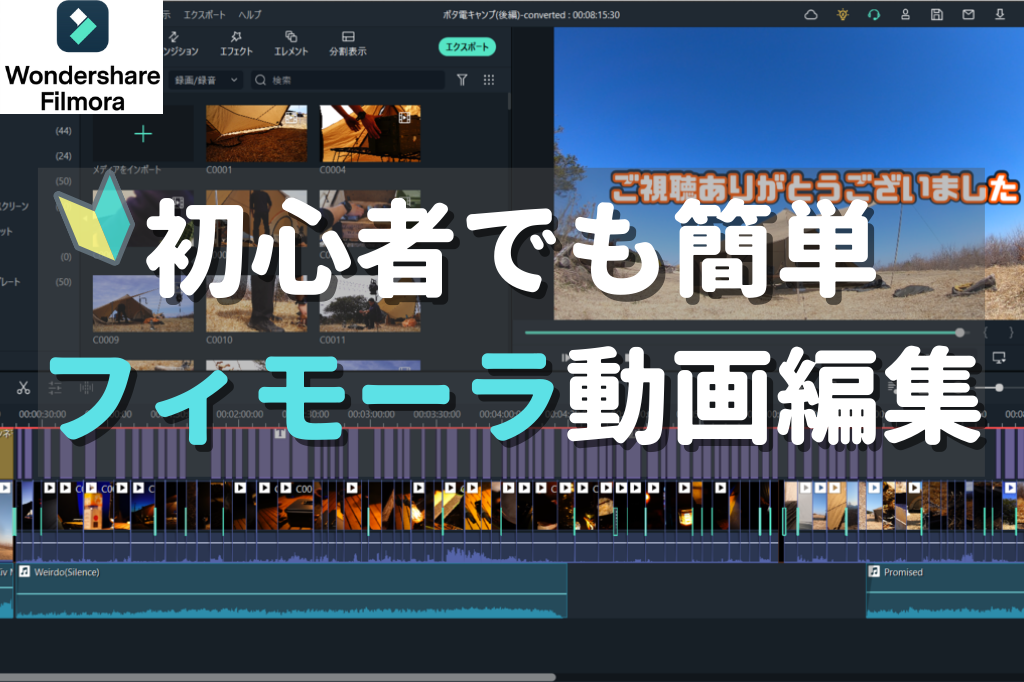Click the floppy disk save icon

[936, 14]
